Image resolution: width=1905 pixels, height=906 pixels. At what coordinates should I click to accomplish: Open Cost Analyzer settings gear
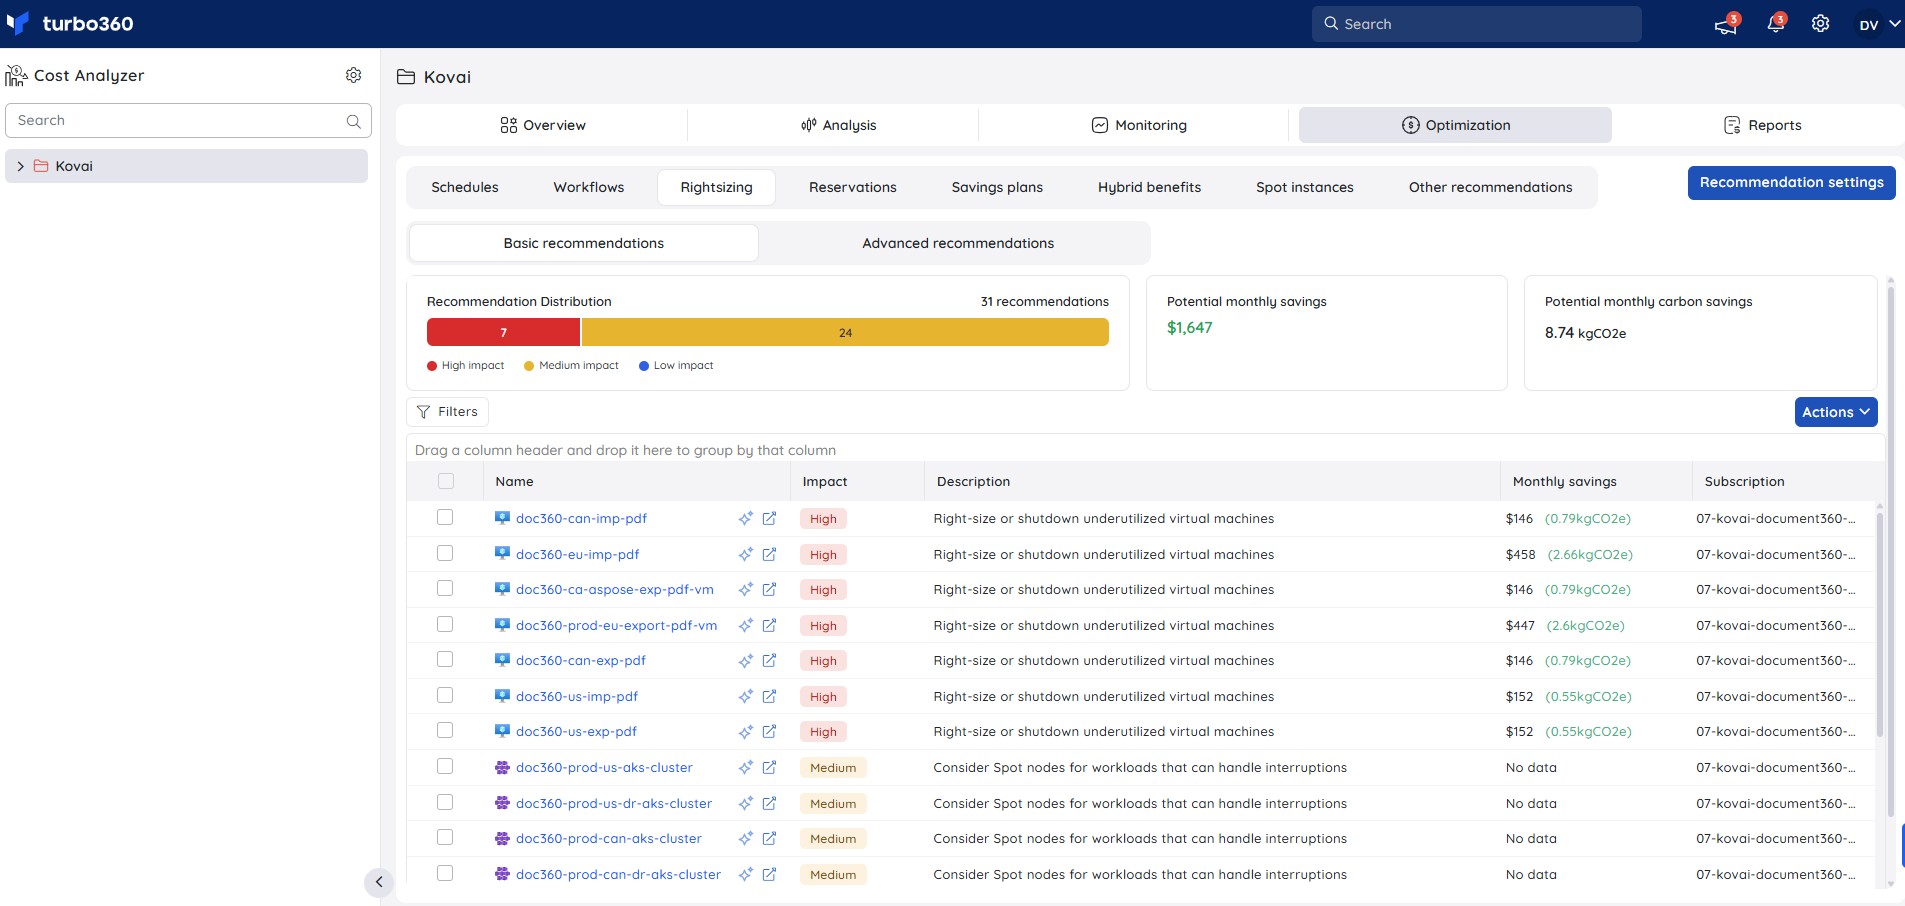point(353,75)
